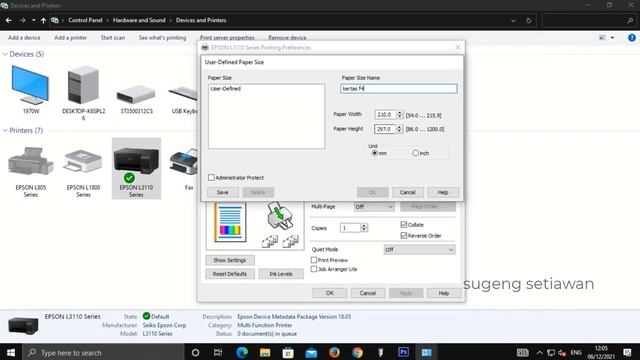Open Task View on taskbar

point(218,352)
